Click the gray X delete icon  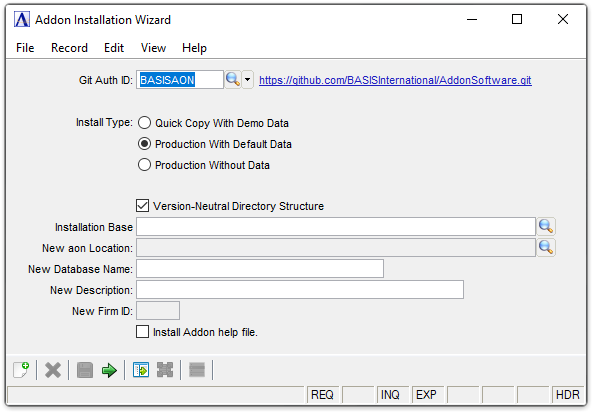coord(53,370)
